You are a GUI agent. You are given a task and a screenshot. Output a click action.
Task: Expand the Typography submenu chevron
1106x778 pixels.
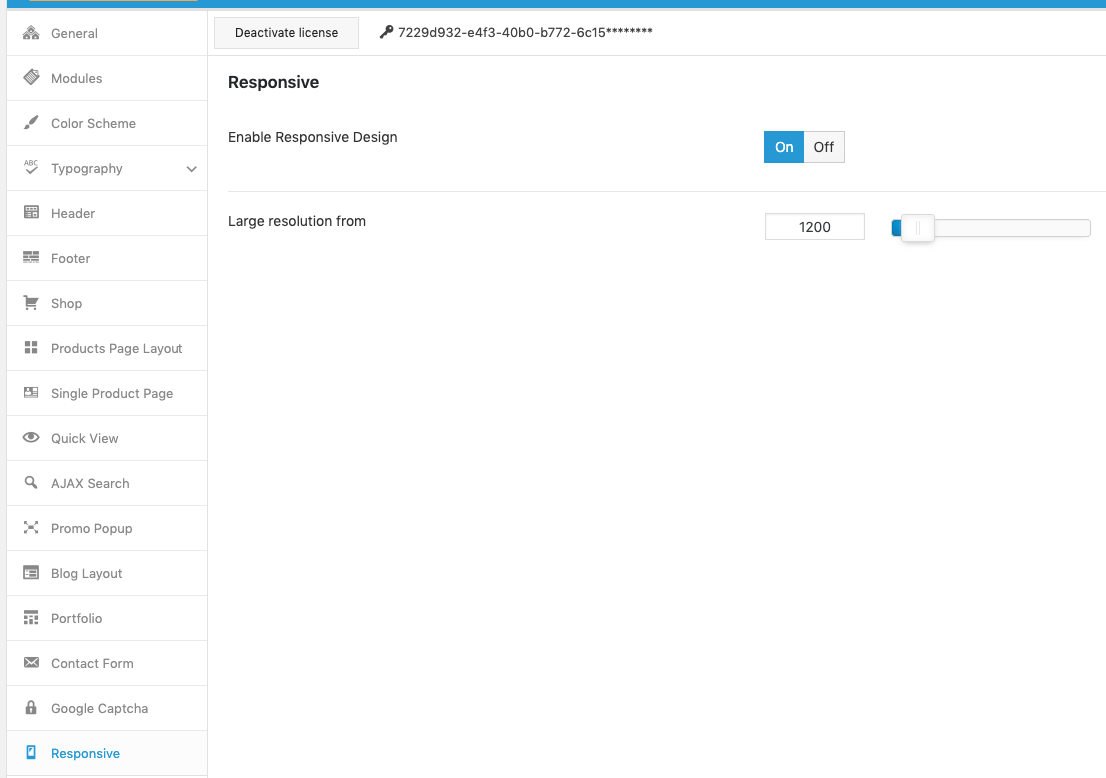[x=191, y=169]
